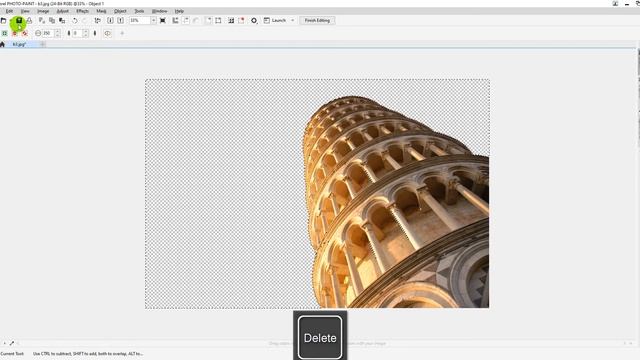Click the stepper beside the 0 field
The height and width of the screenshot is (360, 640).
85,33
